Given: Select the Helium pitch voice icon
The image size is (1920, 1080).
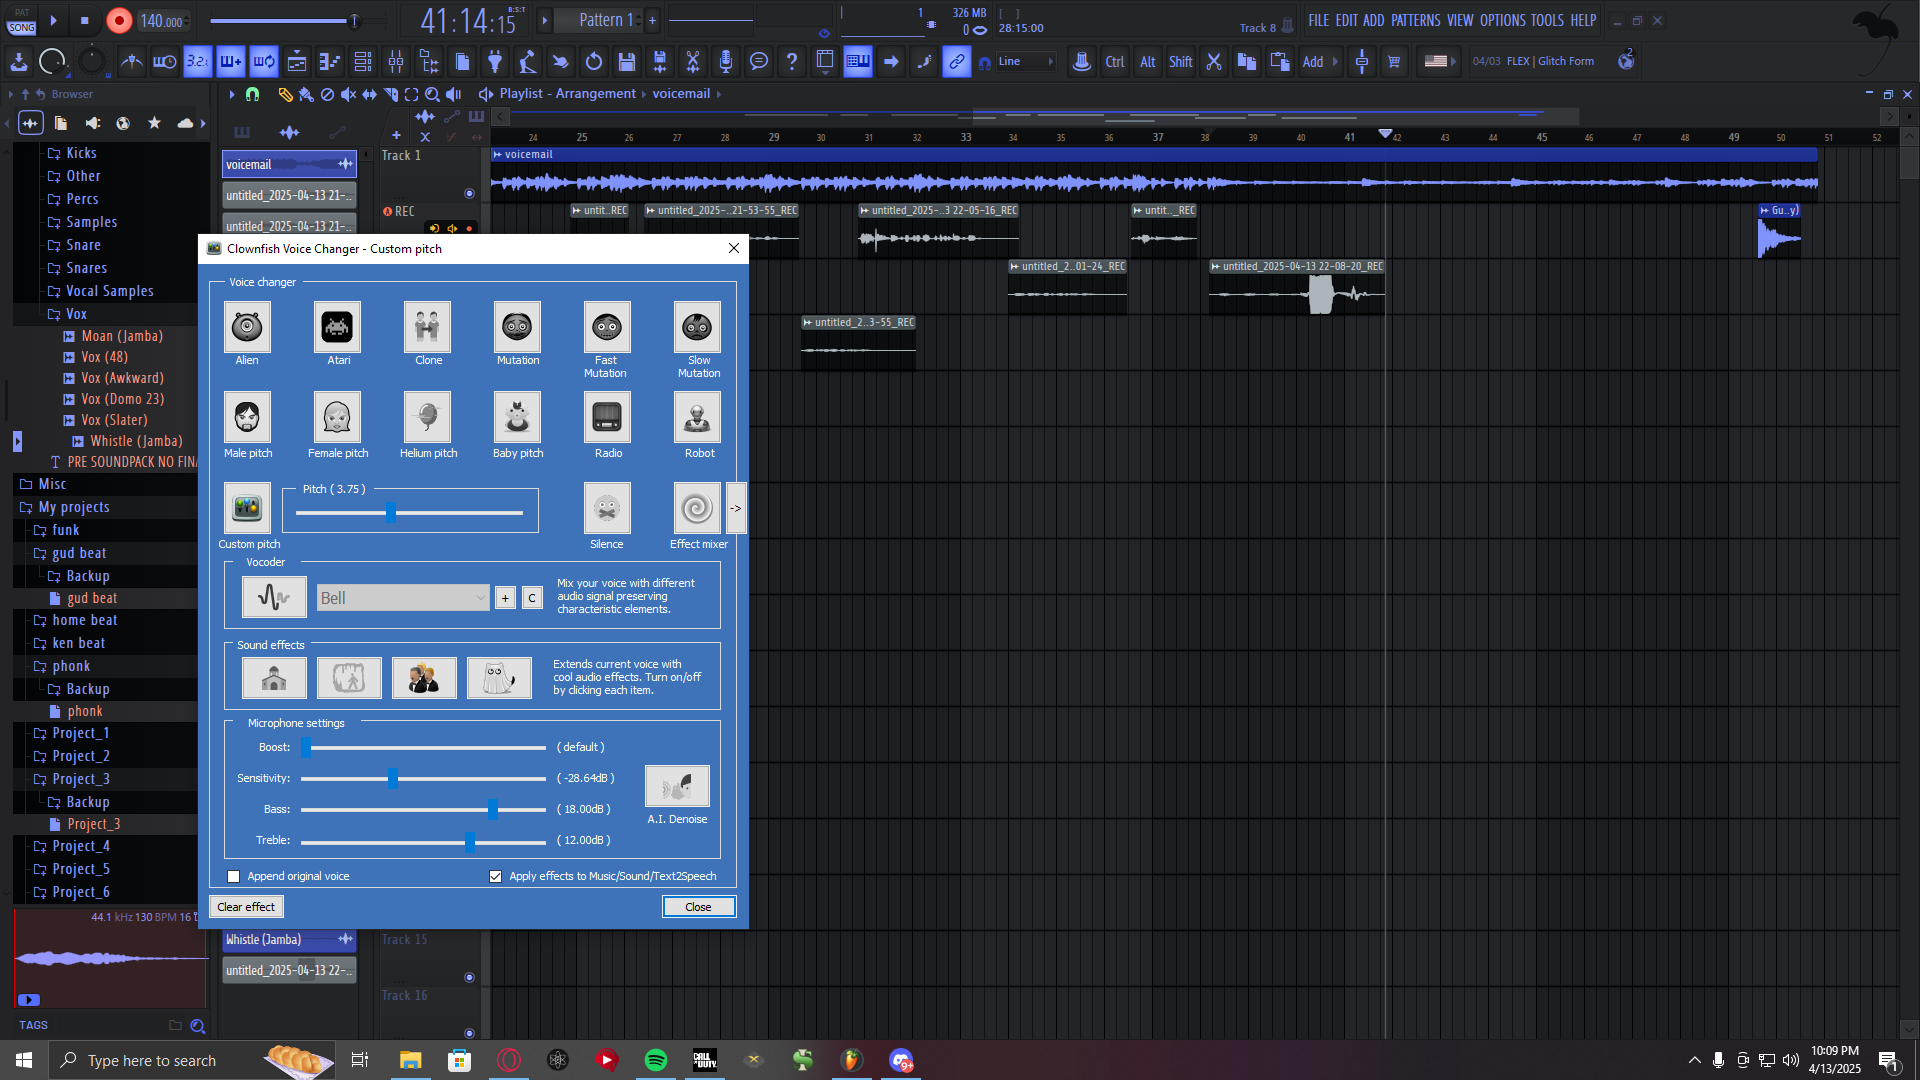Looking at the screenshot, I should [427, 418].
